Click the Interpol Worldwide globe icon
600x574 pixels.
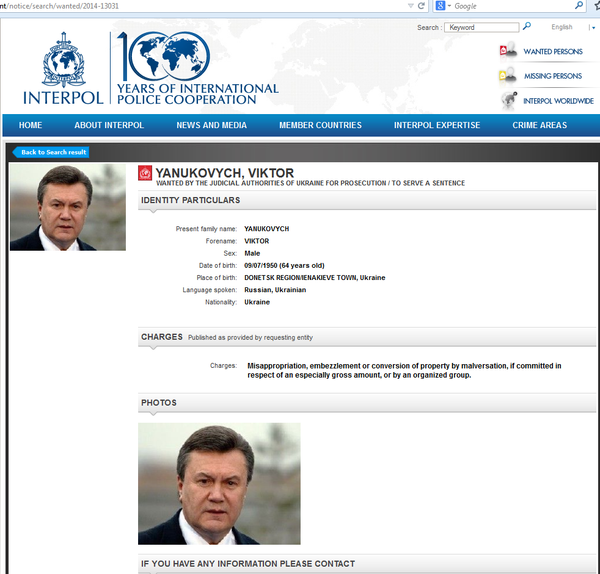508,100
